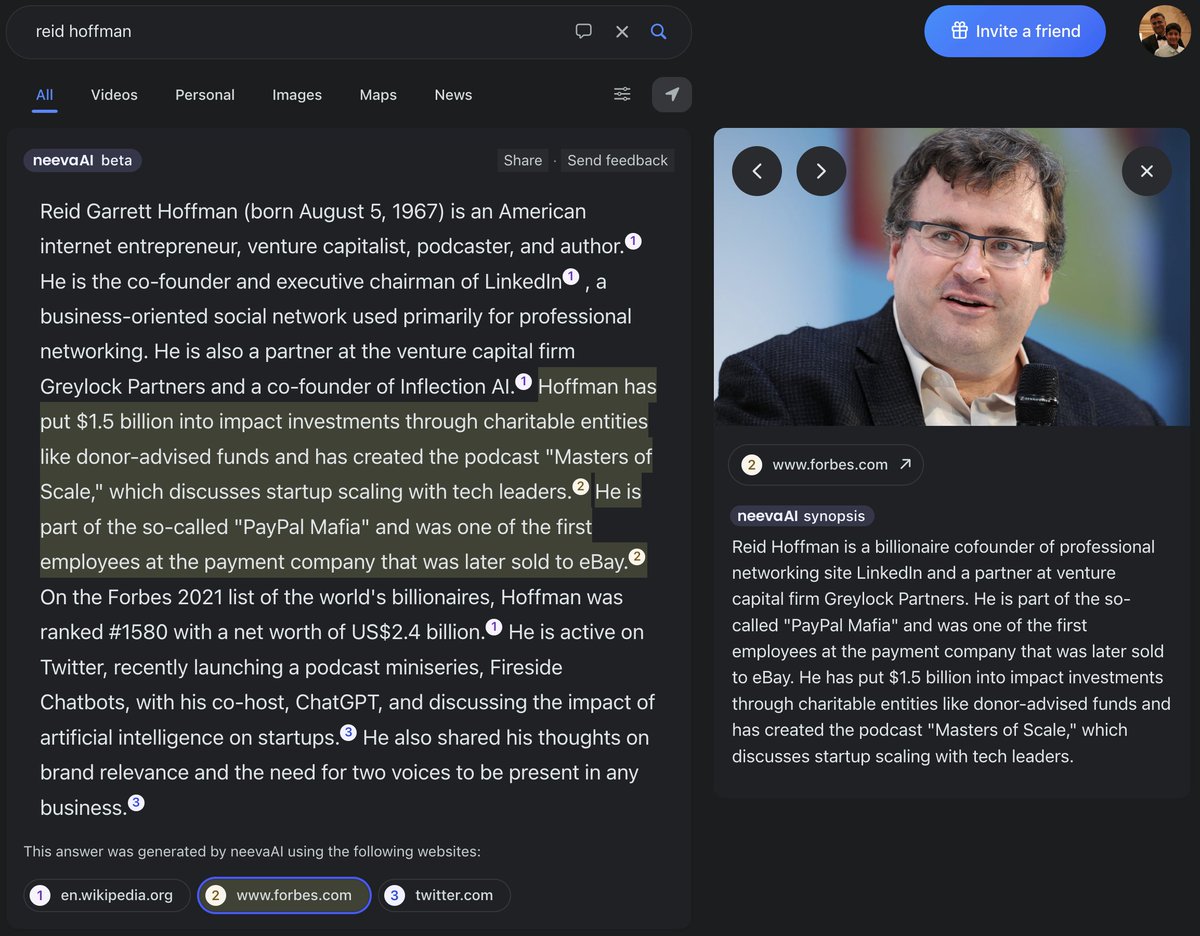Click citation 1 after 'Inflection AI.'
Screen dimensions: 1200x936
[x=523, y=381]
